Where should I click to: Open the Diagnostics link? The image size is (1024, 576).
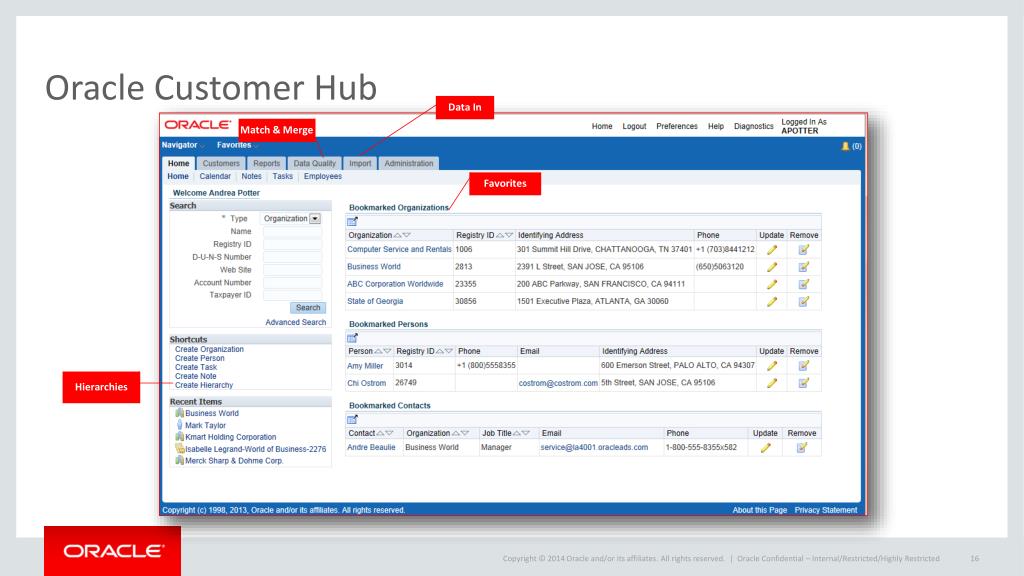coord(754,126)
